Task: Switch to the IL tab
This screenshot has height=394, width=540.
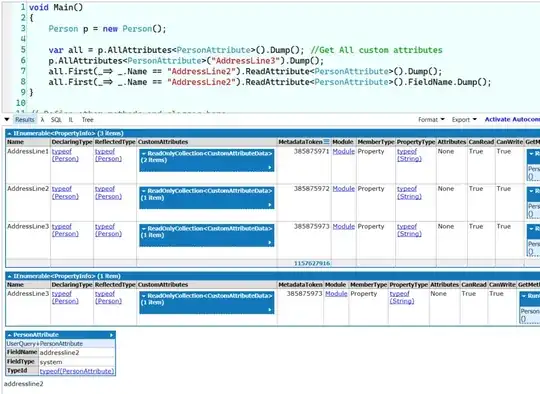Action: click(x=71, y=120)
